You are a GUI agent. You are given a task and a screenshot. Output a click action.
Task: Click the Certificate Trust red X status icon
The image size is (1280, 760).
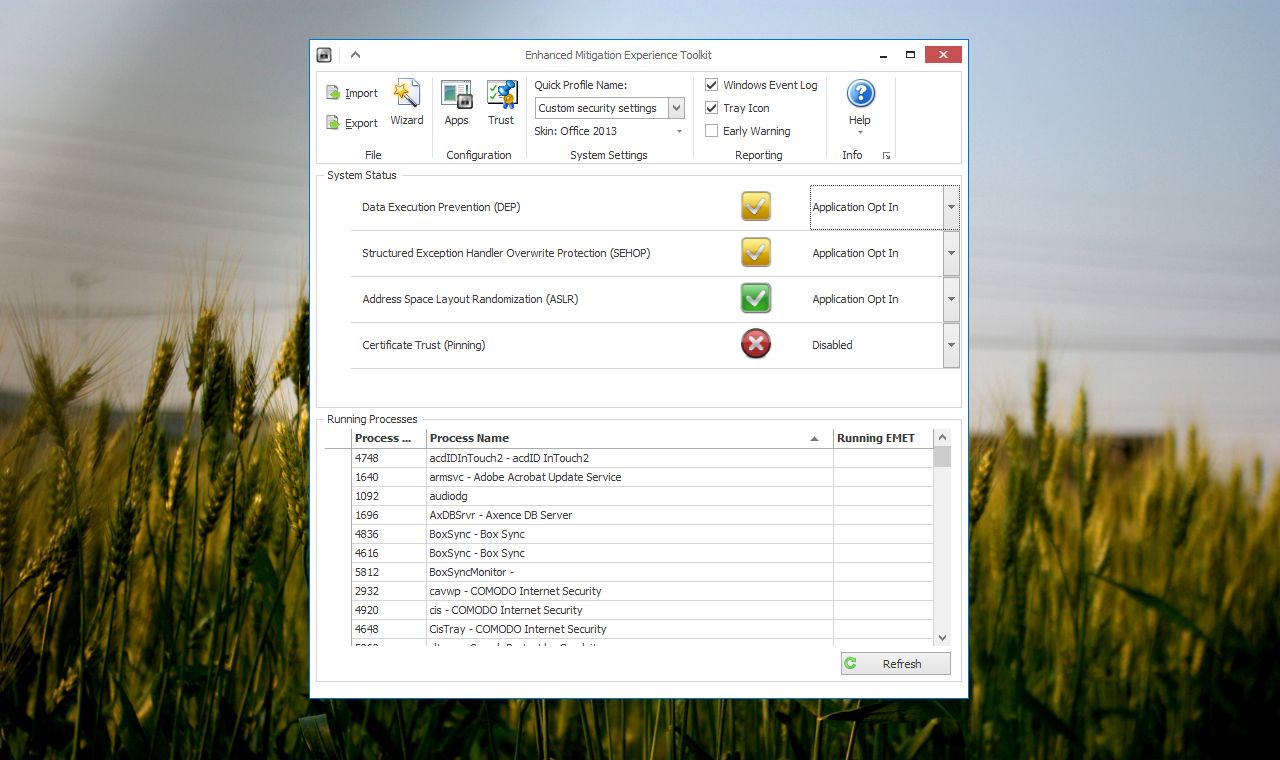pos(756,345)
